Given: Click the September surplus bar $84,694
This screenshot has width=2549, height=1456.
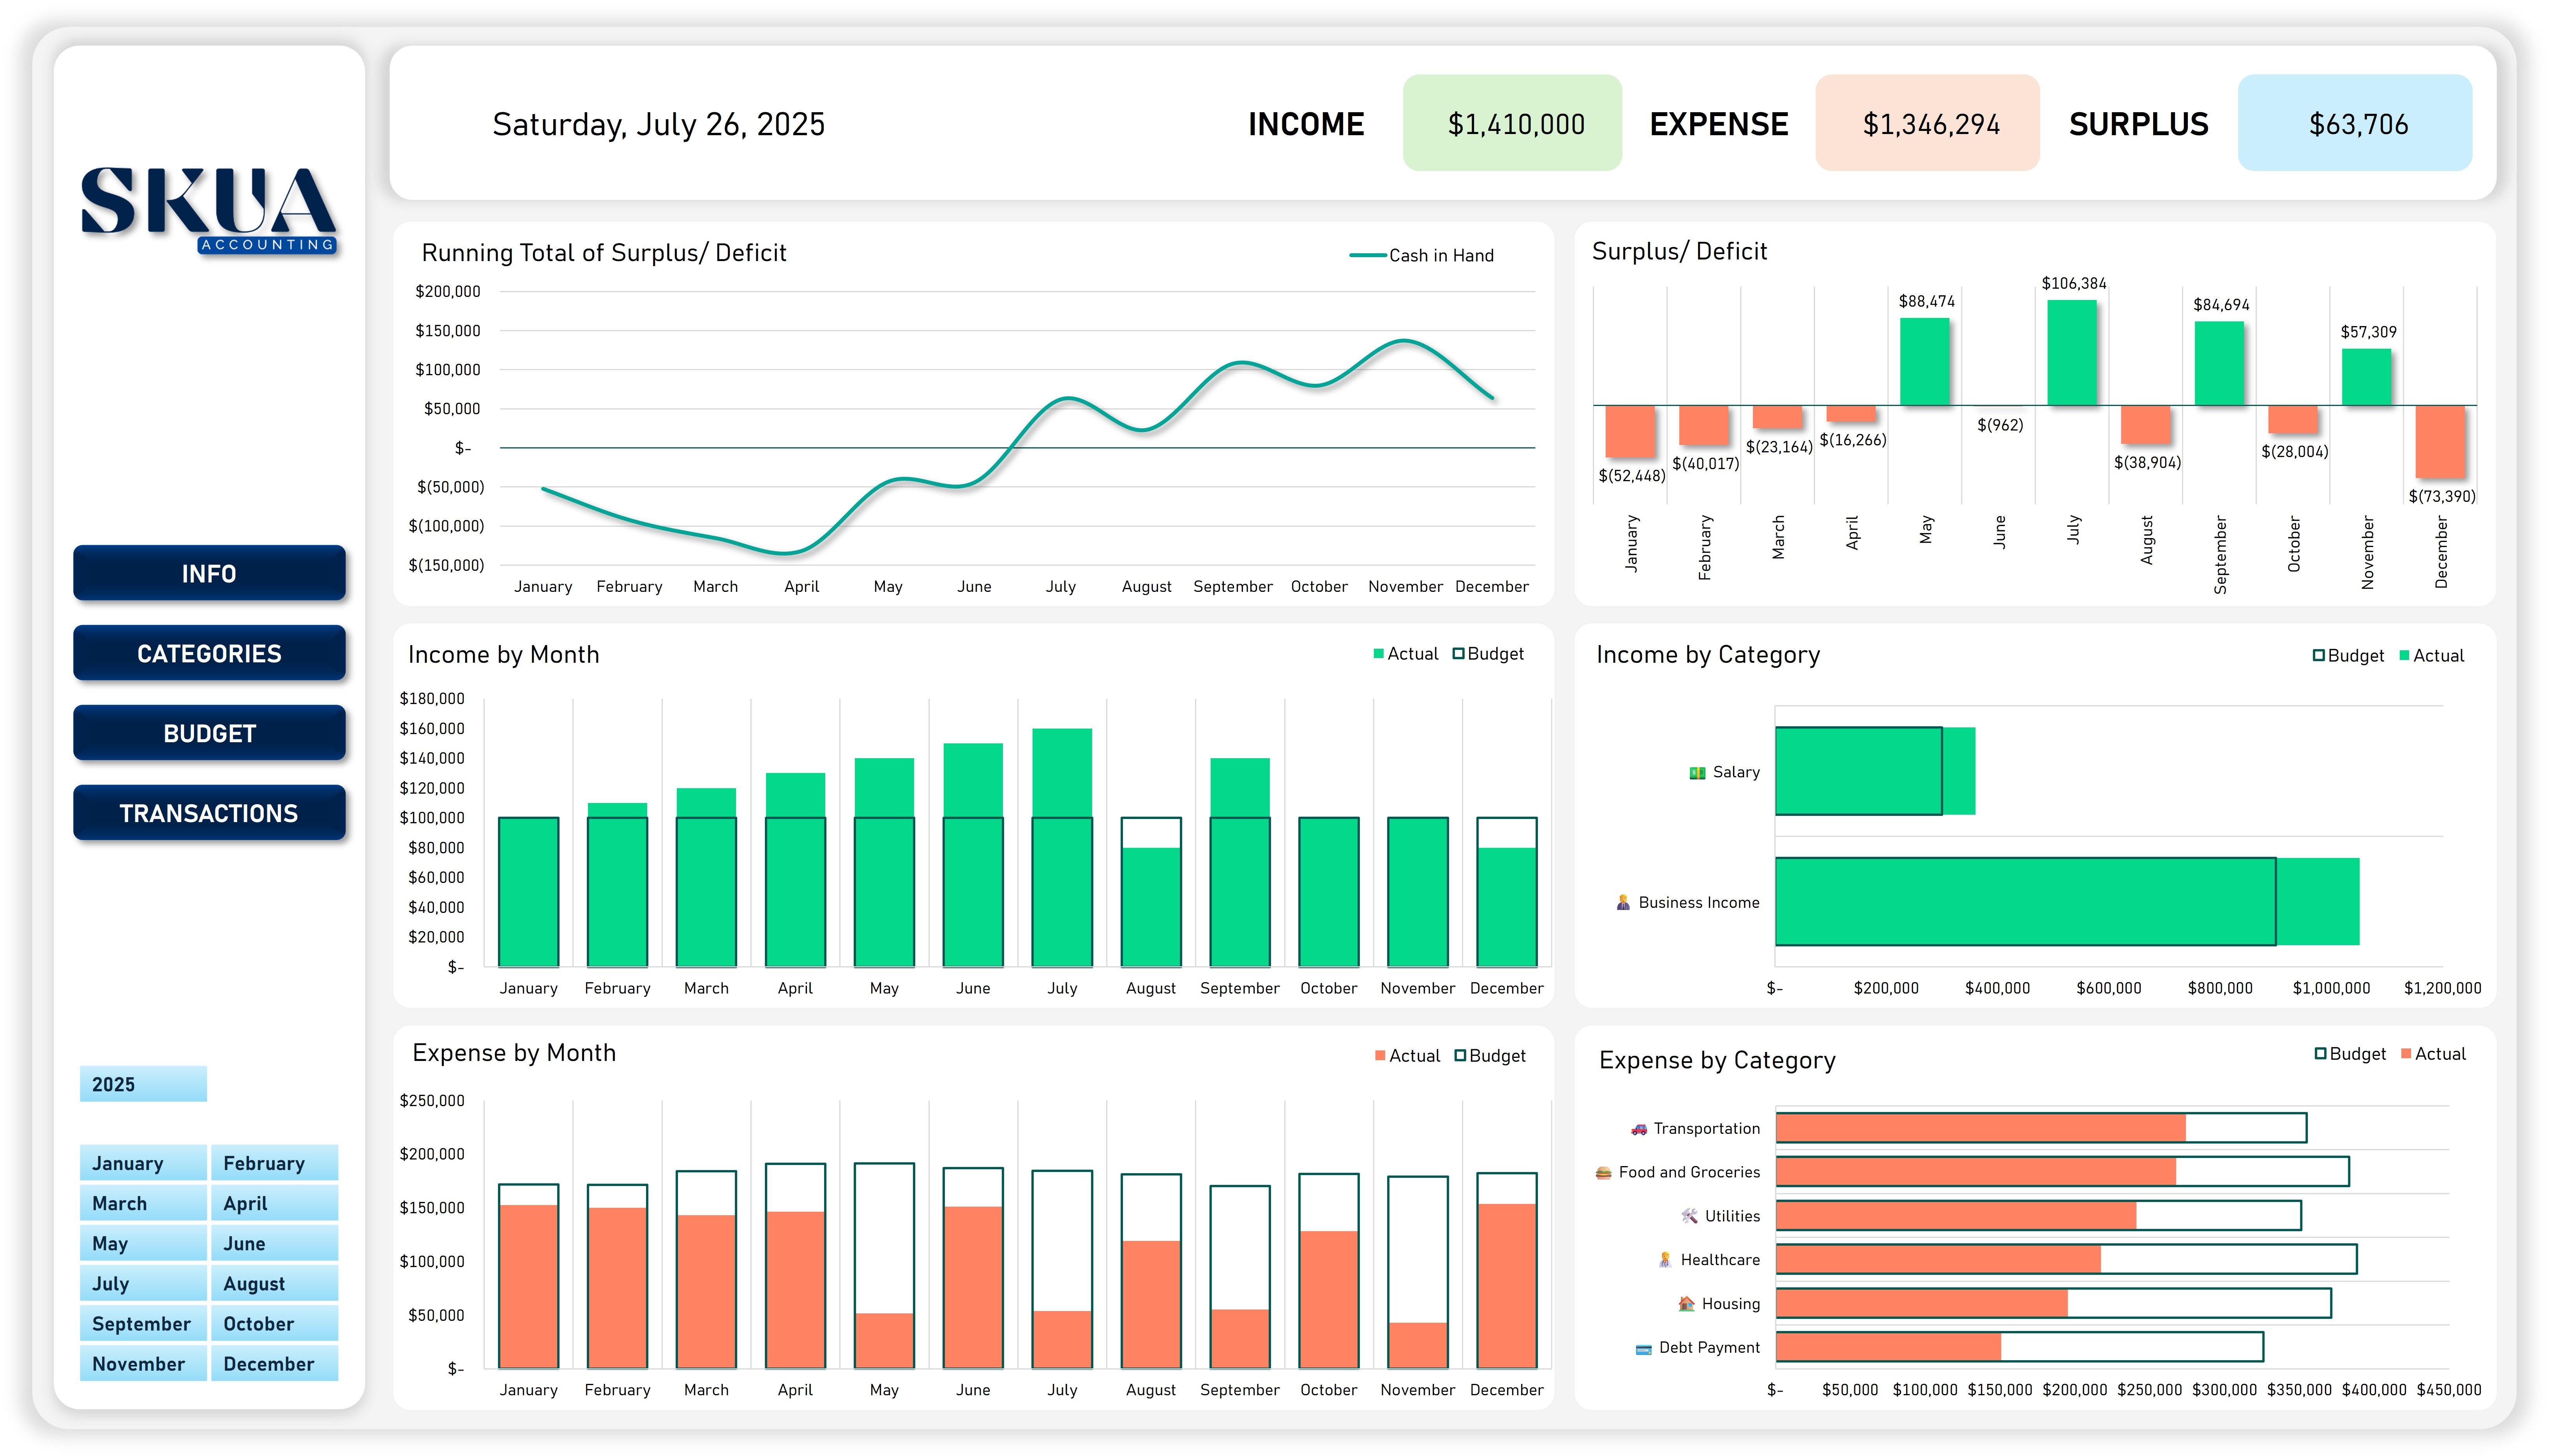Looking at the screenshot, I should point(2219,364).
